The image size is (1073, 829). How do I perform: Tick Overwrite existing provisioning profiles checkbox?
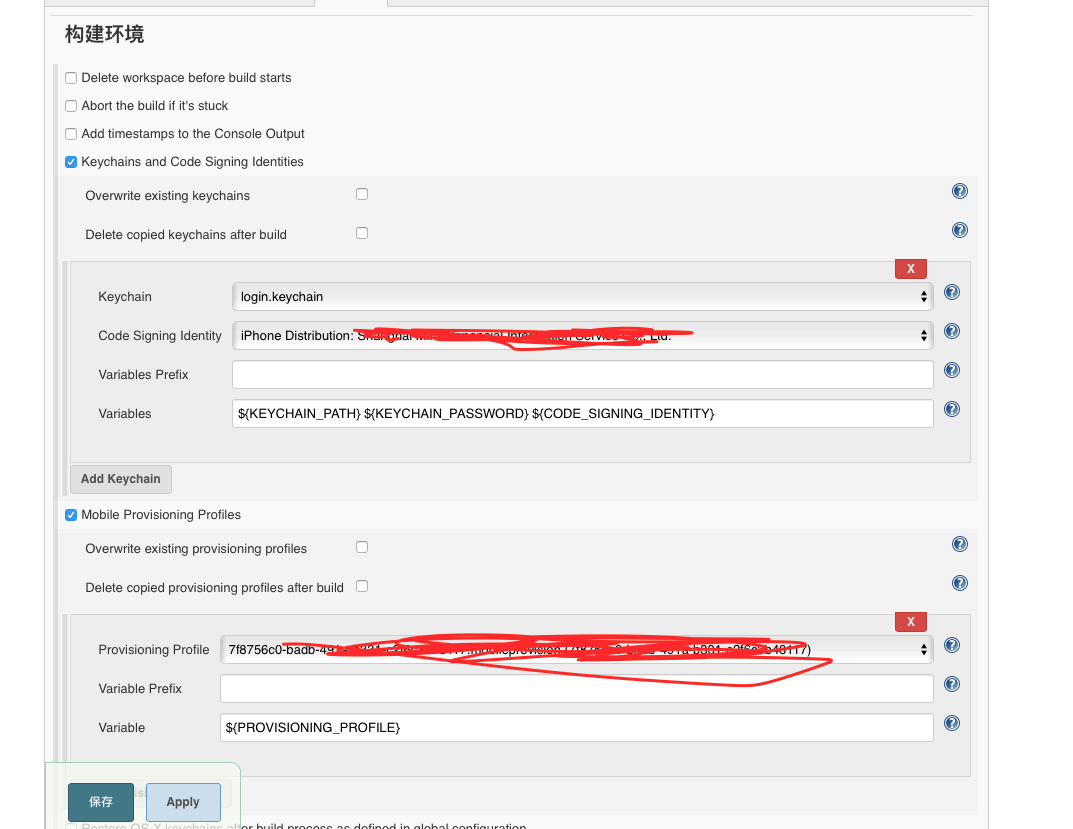point(362,547)
